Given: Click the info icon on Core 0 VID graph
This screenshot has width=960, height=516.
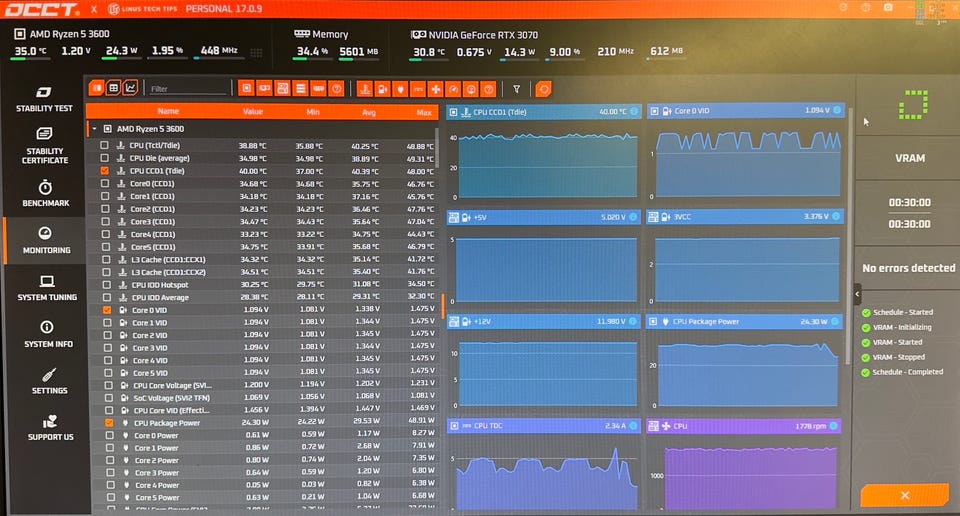Looking at the screenshot, I should point(837,110).
